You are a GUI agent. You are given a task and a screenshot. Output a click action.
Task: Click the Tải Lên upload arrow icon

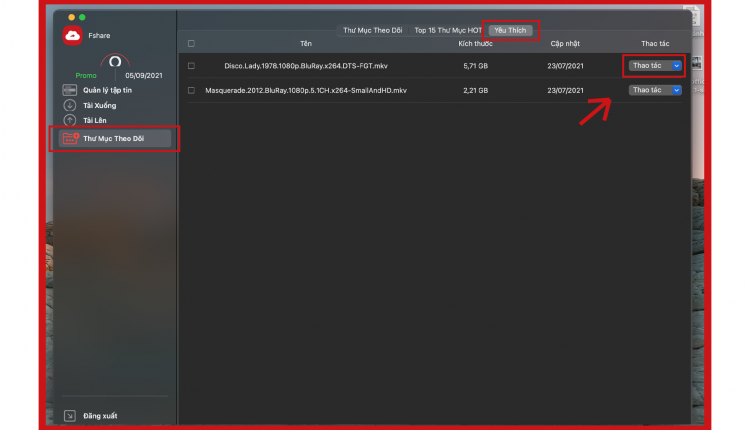point(69,120)
